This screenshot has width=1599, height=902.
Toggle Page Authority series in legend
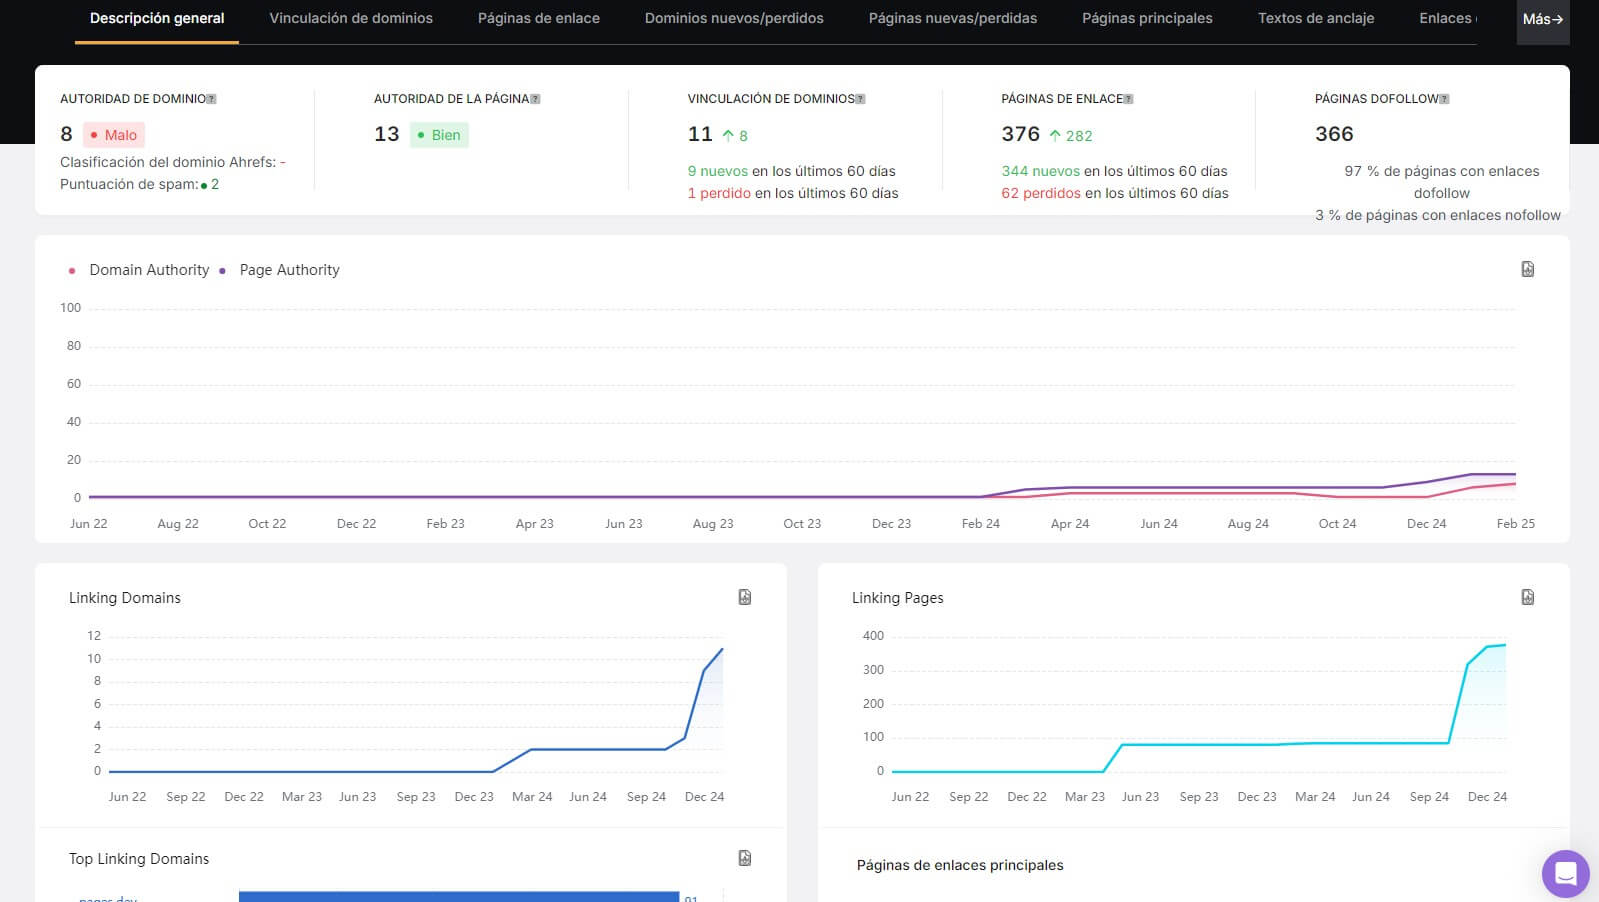[x=289, y=270]
